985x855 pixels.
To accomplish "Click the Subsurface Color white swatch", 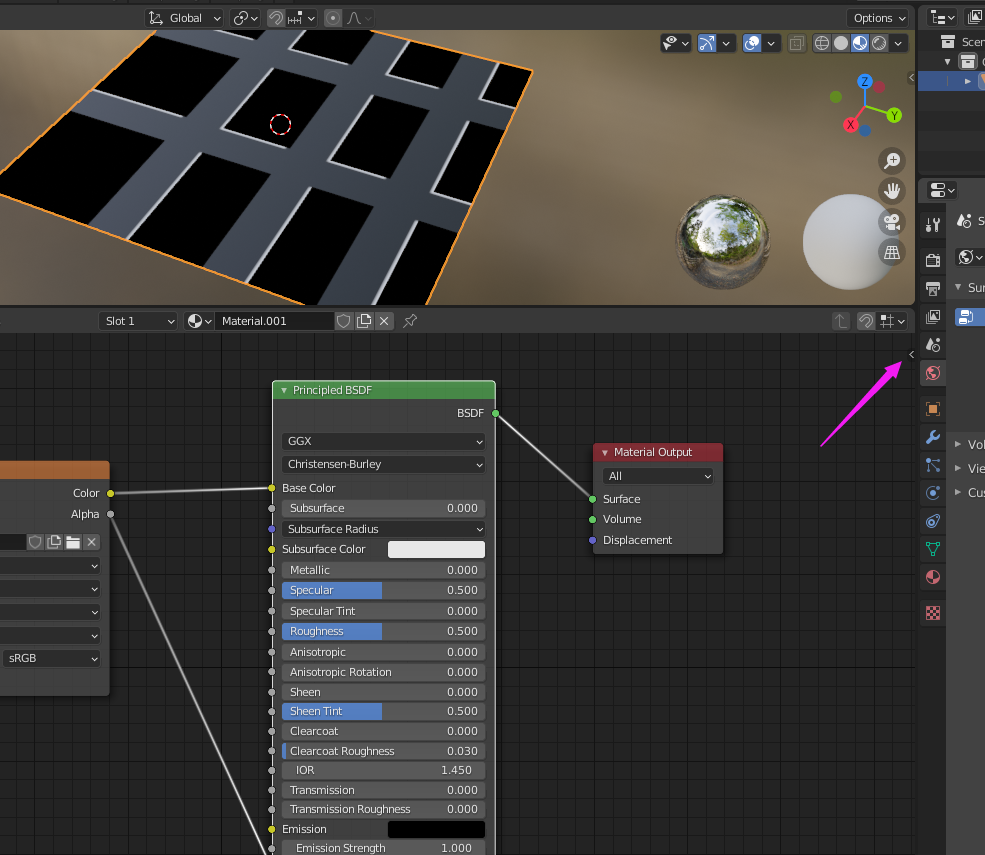I will pyautogui.click(x=437, y=549).
